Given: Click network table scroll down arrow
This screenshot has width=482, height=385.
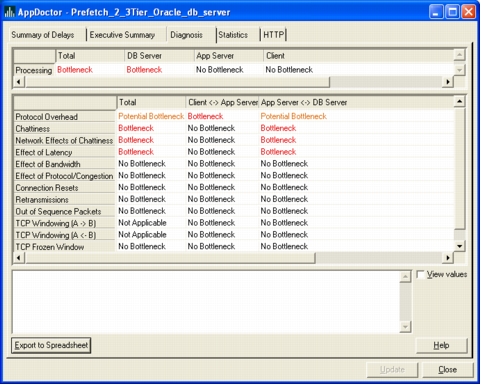Looking at the screenshot, I should tap(459, 246).
